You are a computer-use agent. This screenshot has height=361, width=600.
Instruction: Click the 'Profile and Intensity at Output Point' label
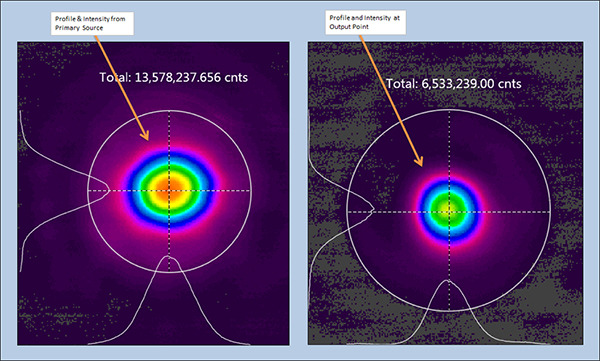365,22
